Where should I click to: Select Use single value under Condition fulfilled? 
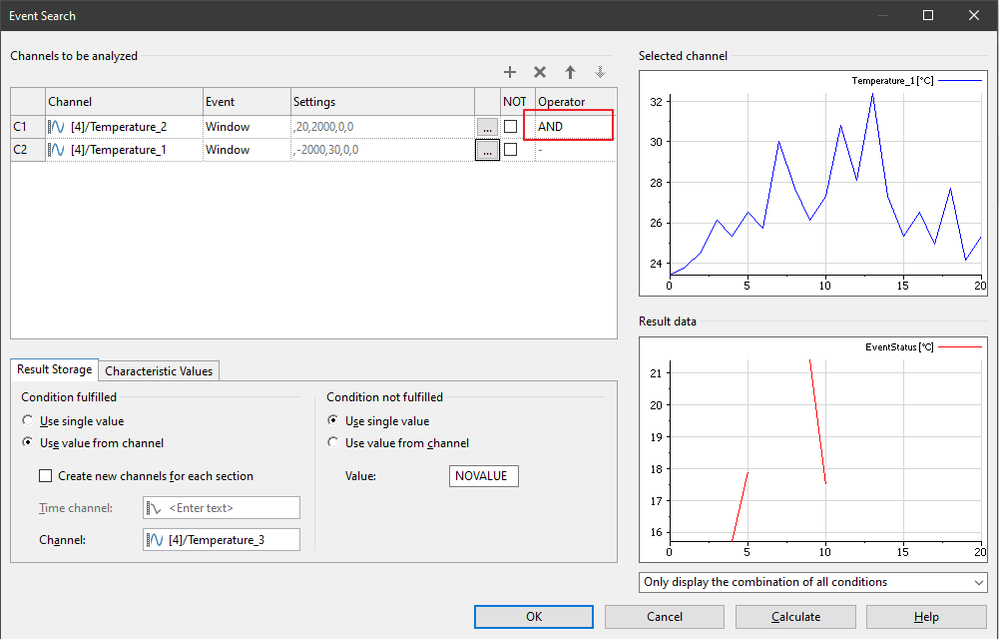coord(27,422)
